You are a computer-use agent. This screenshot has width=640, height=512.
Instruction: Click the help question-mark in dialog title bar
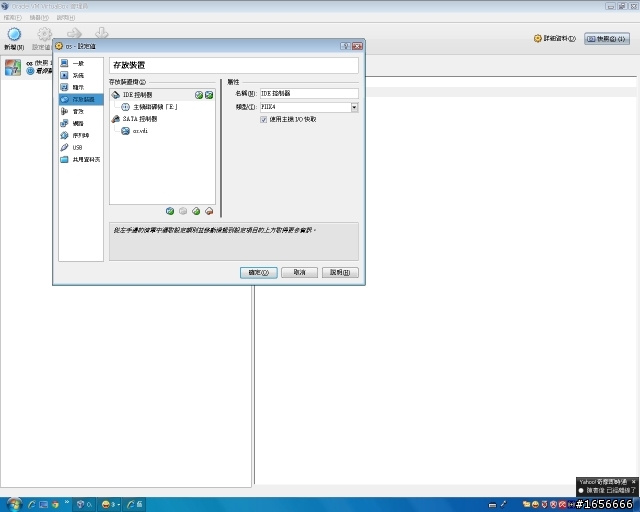click(x=345, y=46)
